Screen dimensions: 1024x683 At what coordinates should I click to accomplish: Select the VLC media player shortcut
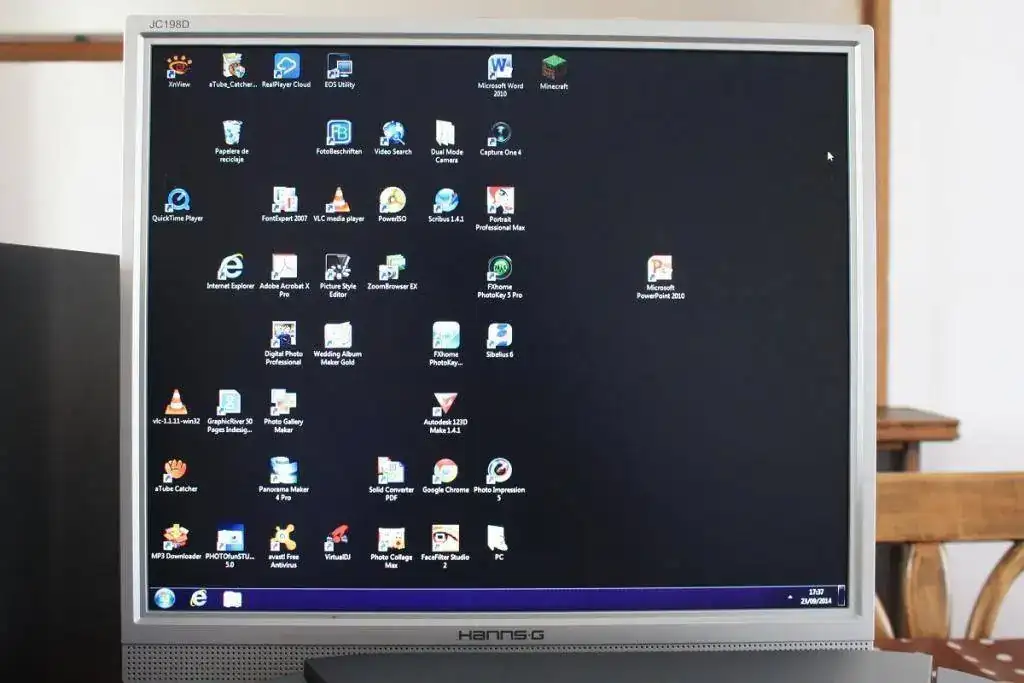(339, 201)
